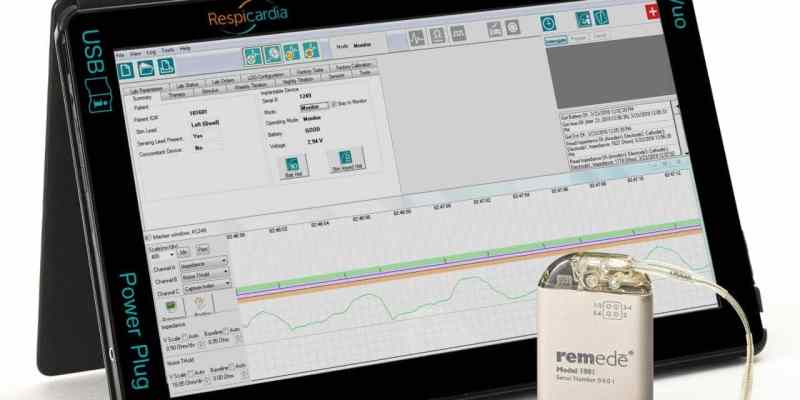
Task: Click the first teal icon beside the Mode label
Action: tap(252, 56)
